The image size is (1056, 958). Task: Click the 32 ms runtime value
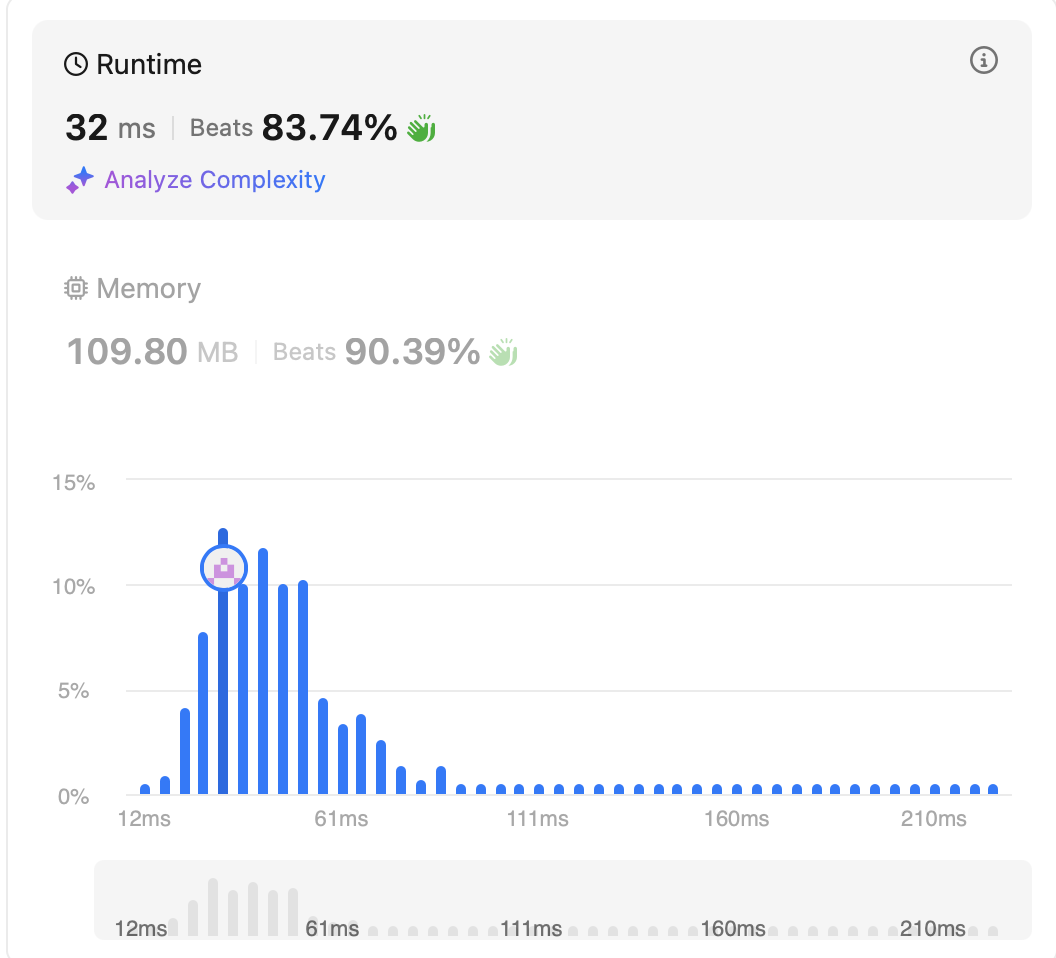(110, 128)
